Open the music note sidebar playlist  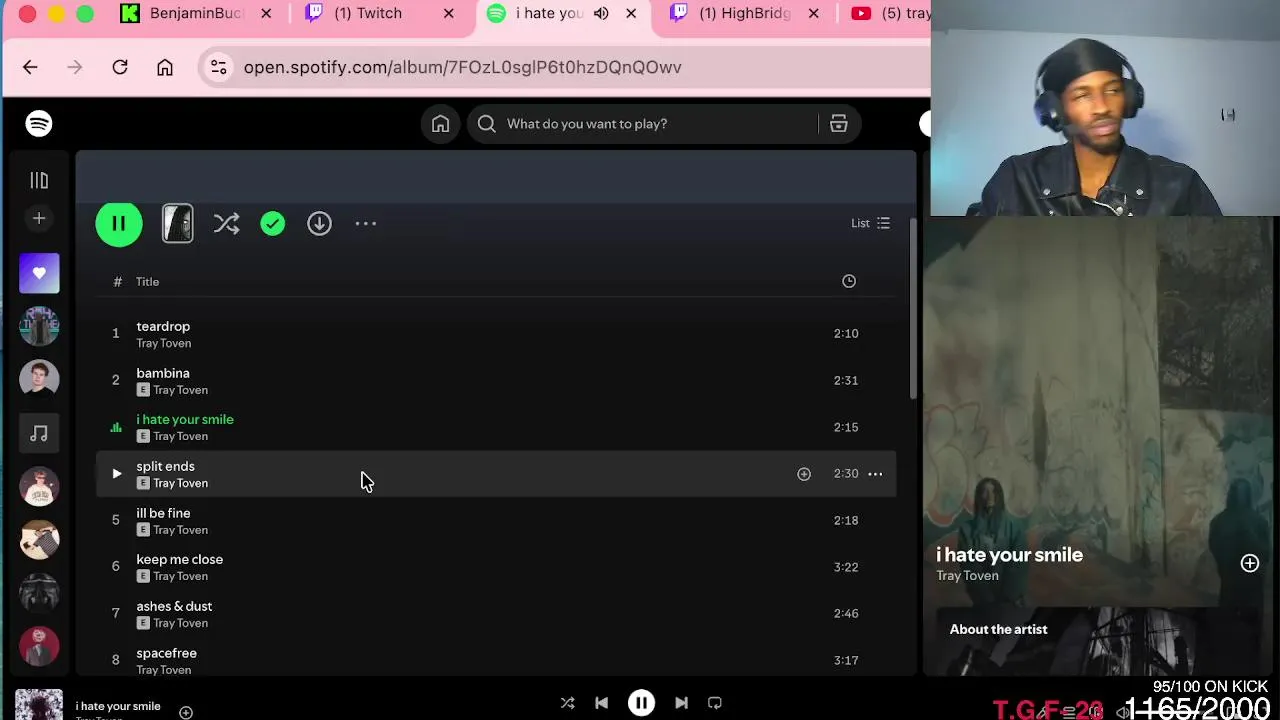click(x=39, y=433)
